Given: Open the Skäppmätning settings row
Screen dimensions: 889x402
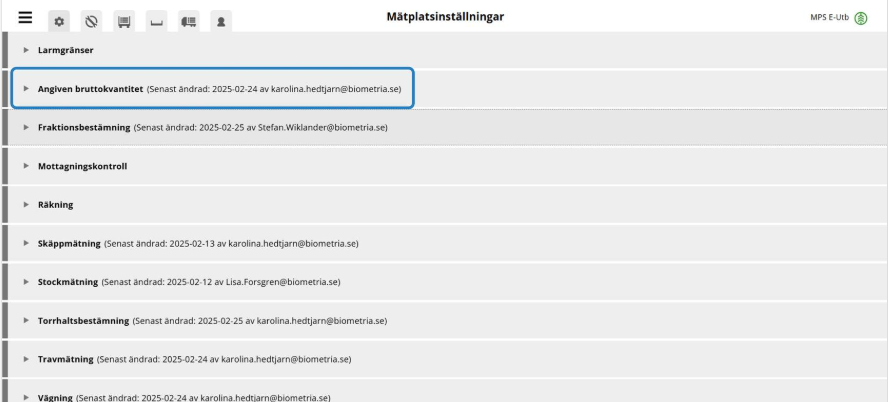Looking at the screenshot, I should click(x=72, y=243).
